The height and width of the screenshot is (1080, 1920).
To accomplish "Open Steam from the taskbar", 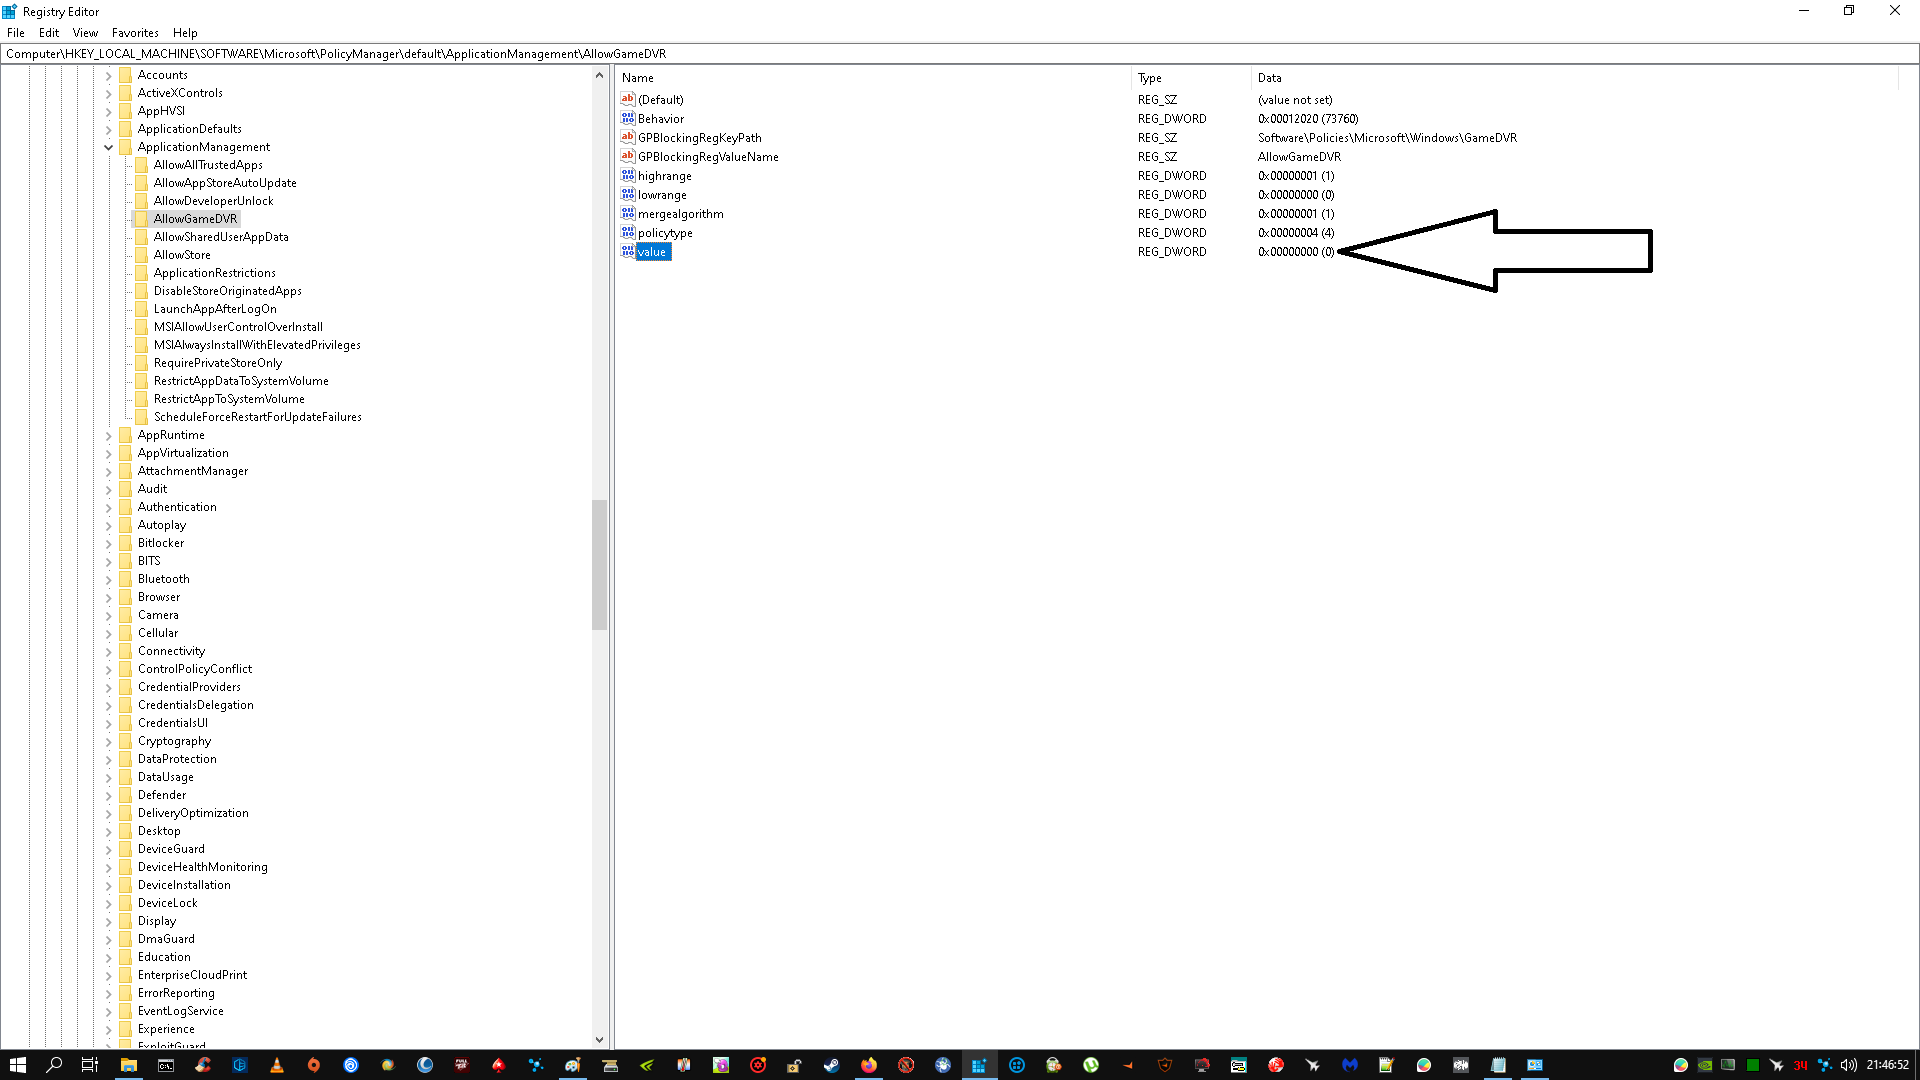I will pyautogui.click(x=831, y=1065).
